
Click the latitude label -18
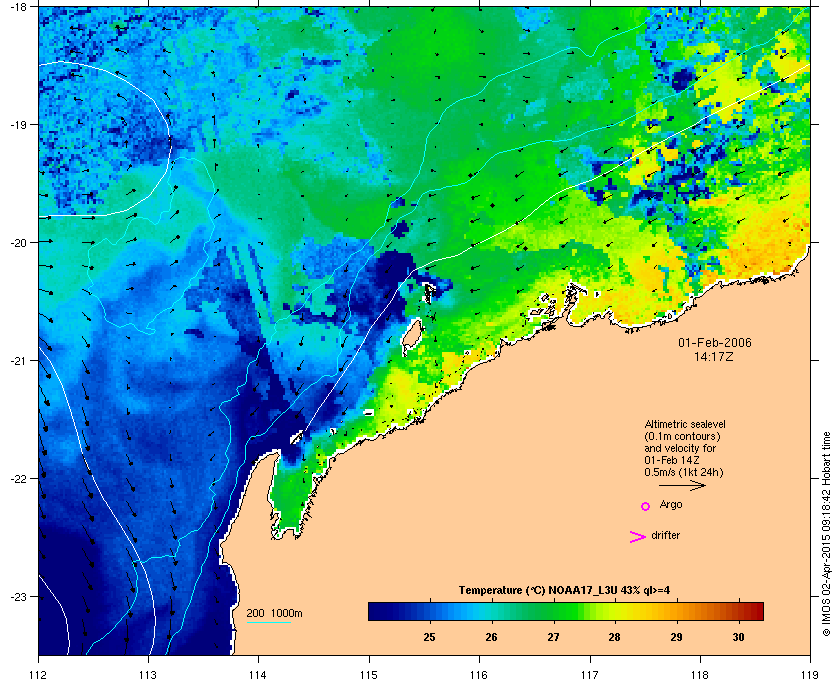click(x=18, y=6)
